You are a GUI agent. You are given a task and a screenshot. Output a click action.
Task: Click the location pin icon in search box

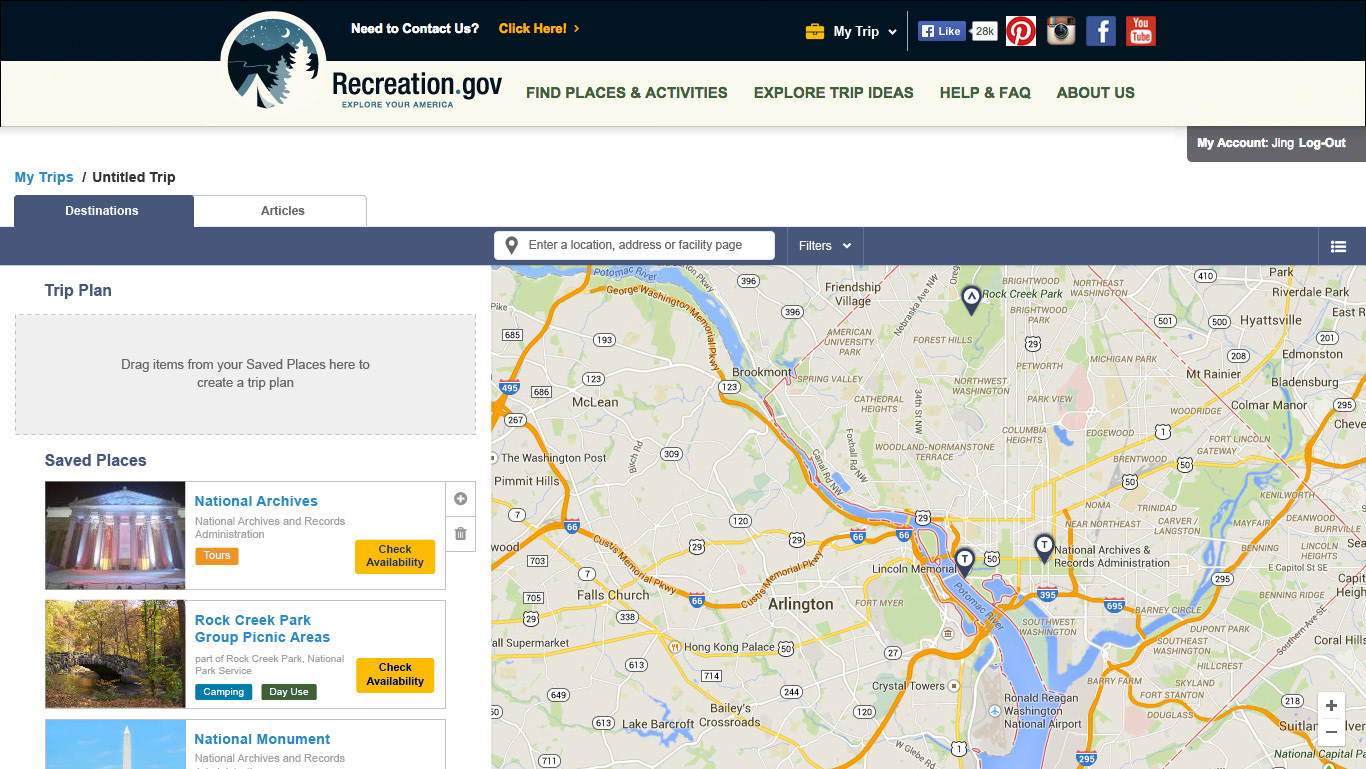512,245
